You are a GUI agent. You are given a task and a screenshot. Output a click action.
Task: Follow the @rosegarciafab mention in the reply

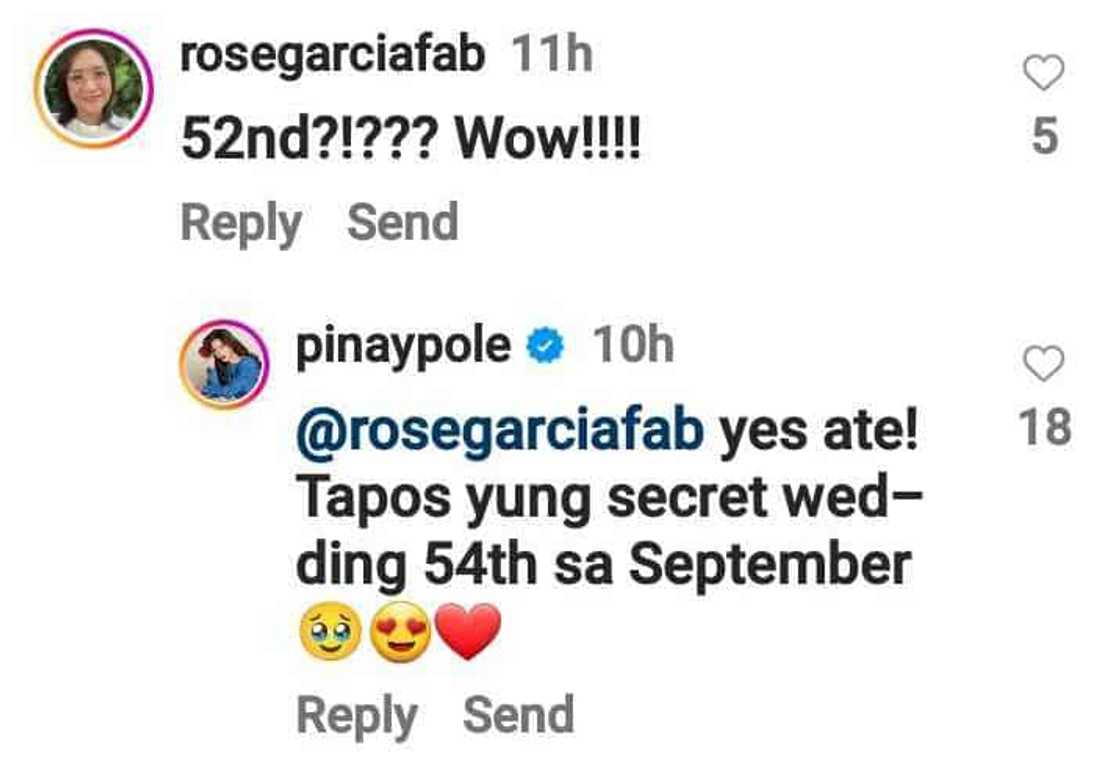500,433
